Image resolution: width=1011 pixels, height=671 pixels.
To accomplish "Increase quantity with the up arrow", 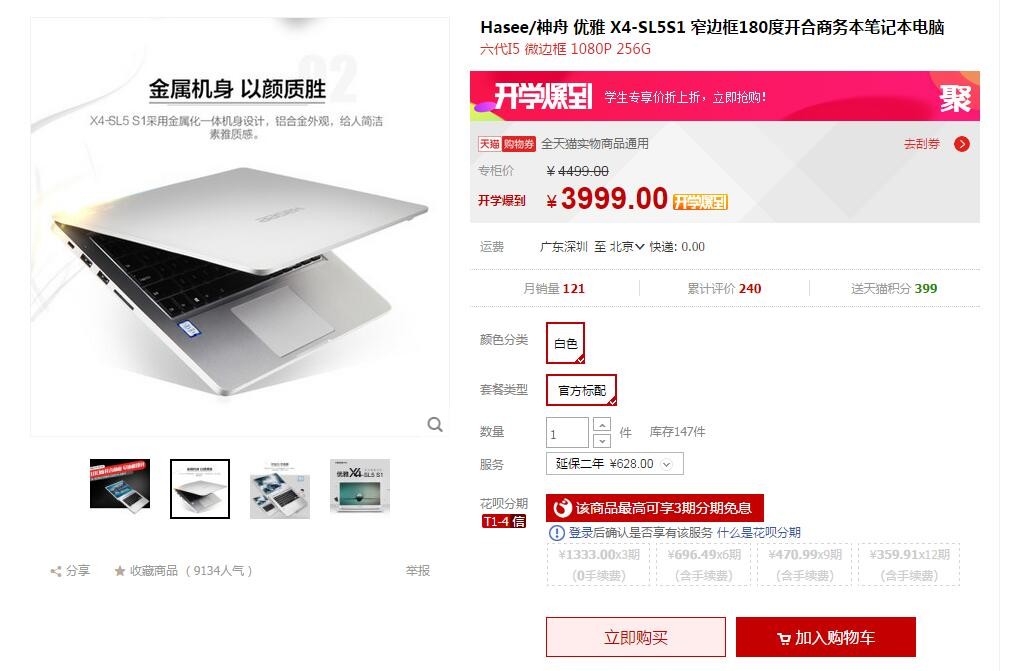I will [x=601, y=425].
